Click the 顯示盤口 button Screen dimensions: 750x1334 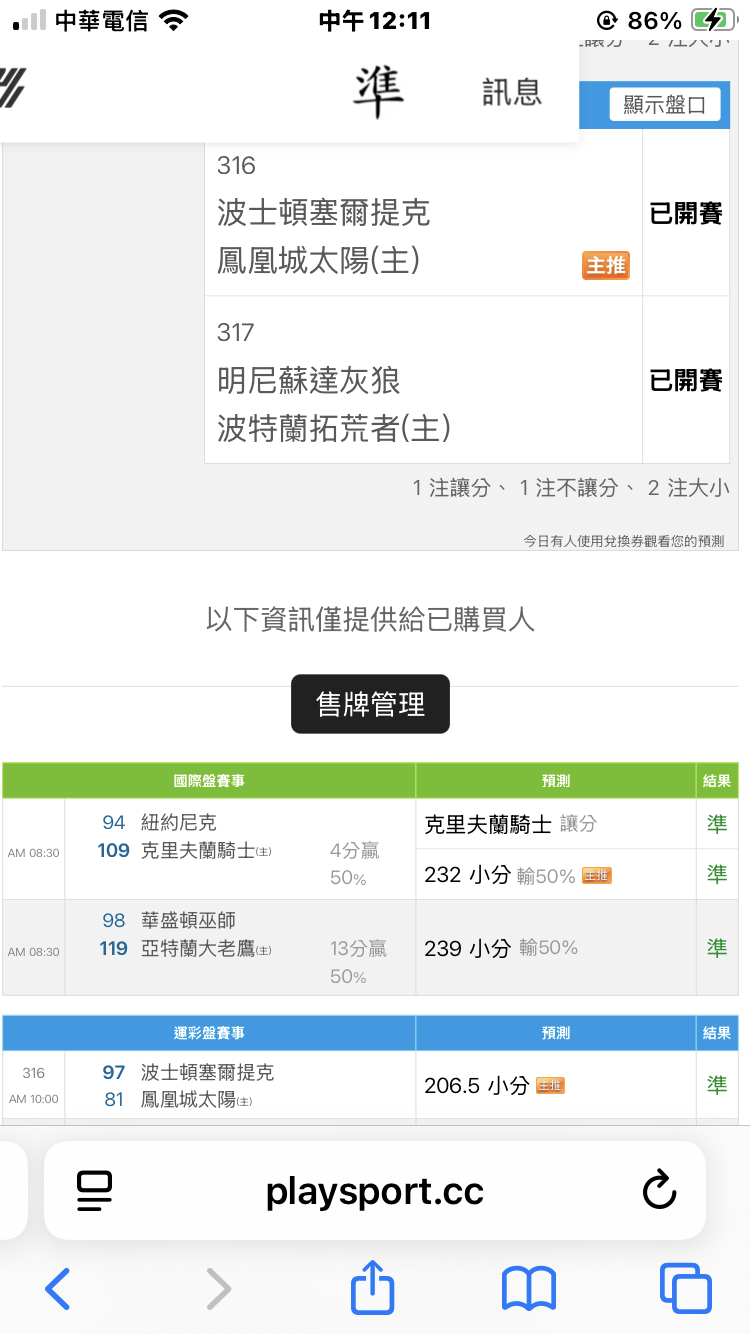[x=665, y=104]
